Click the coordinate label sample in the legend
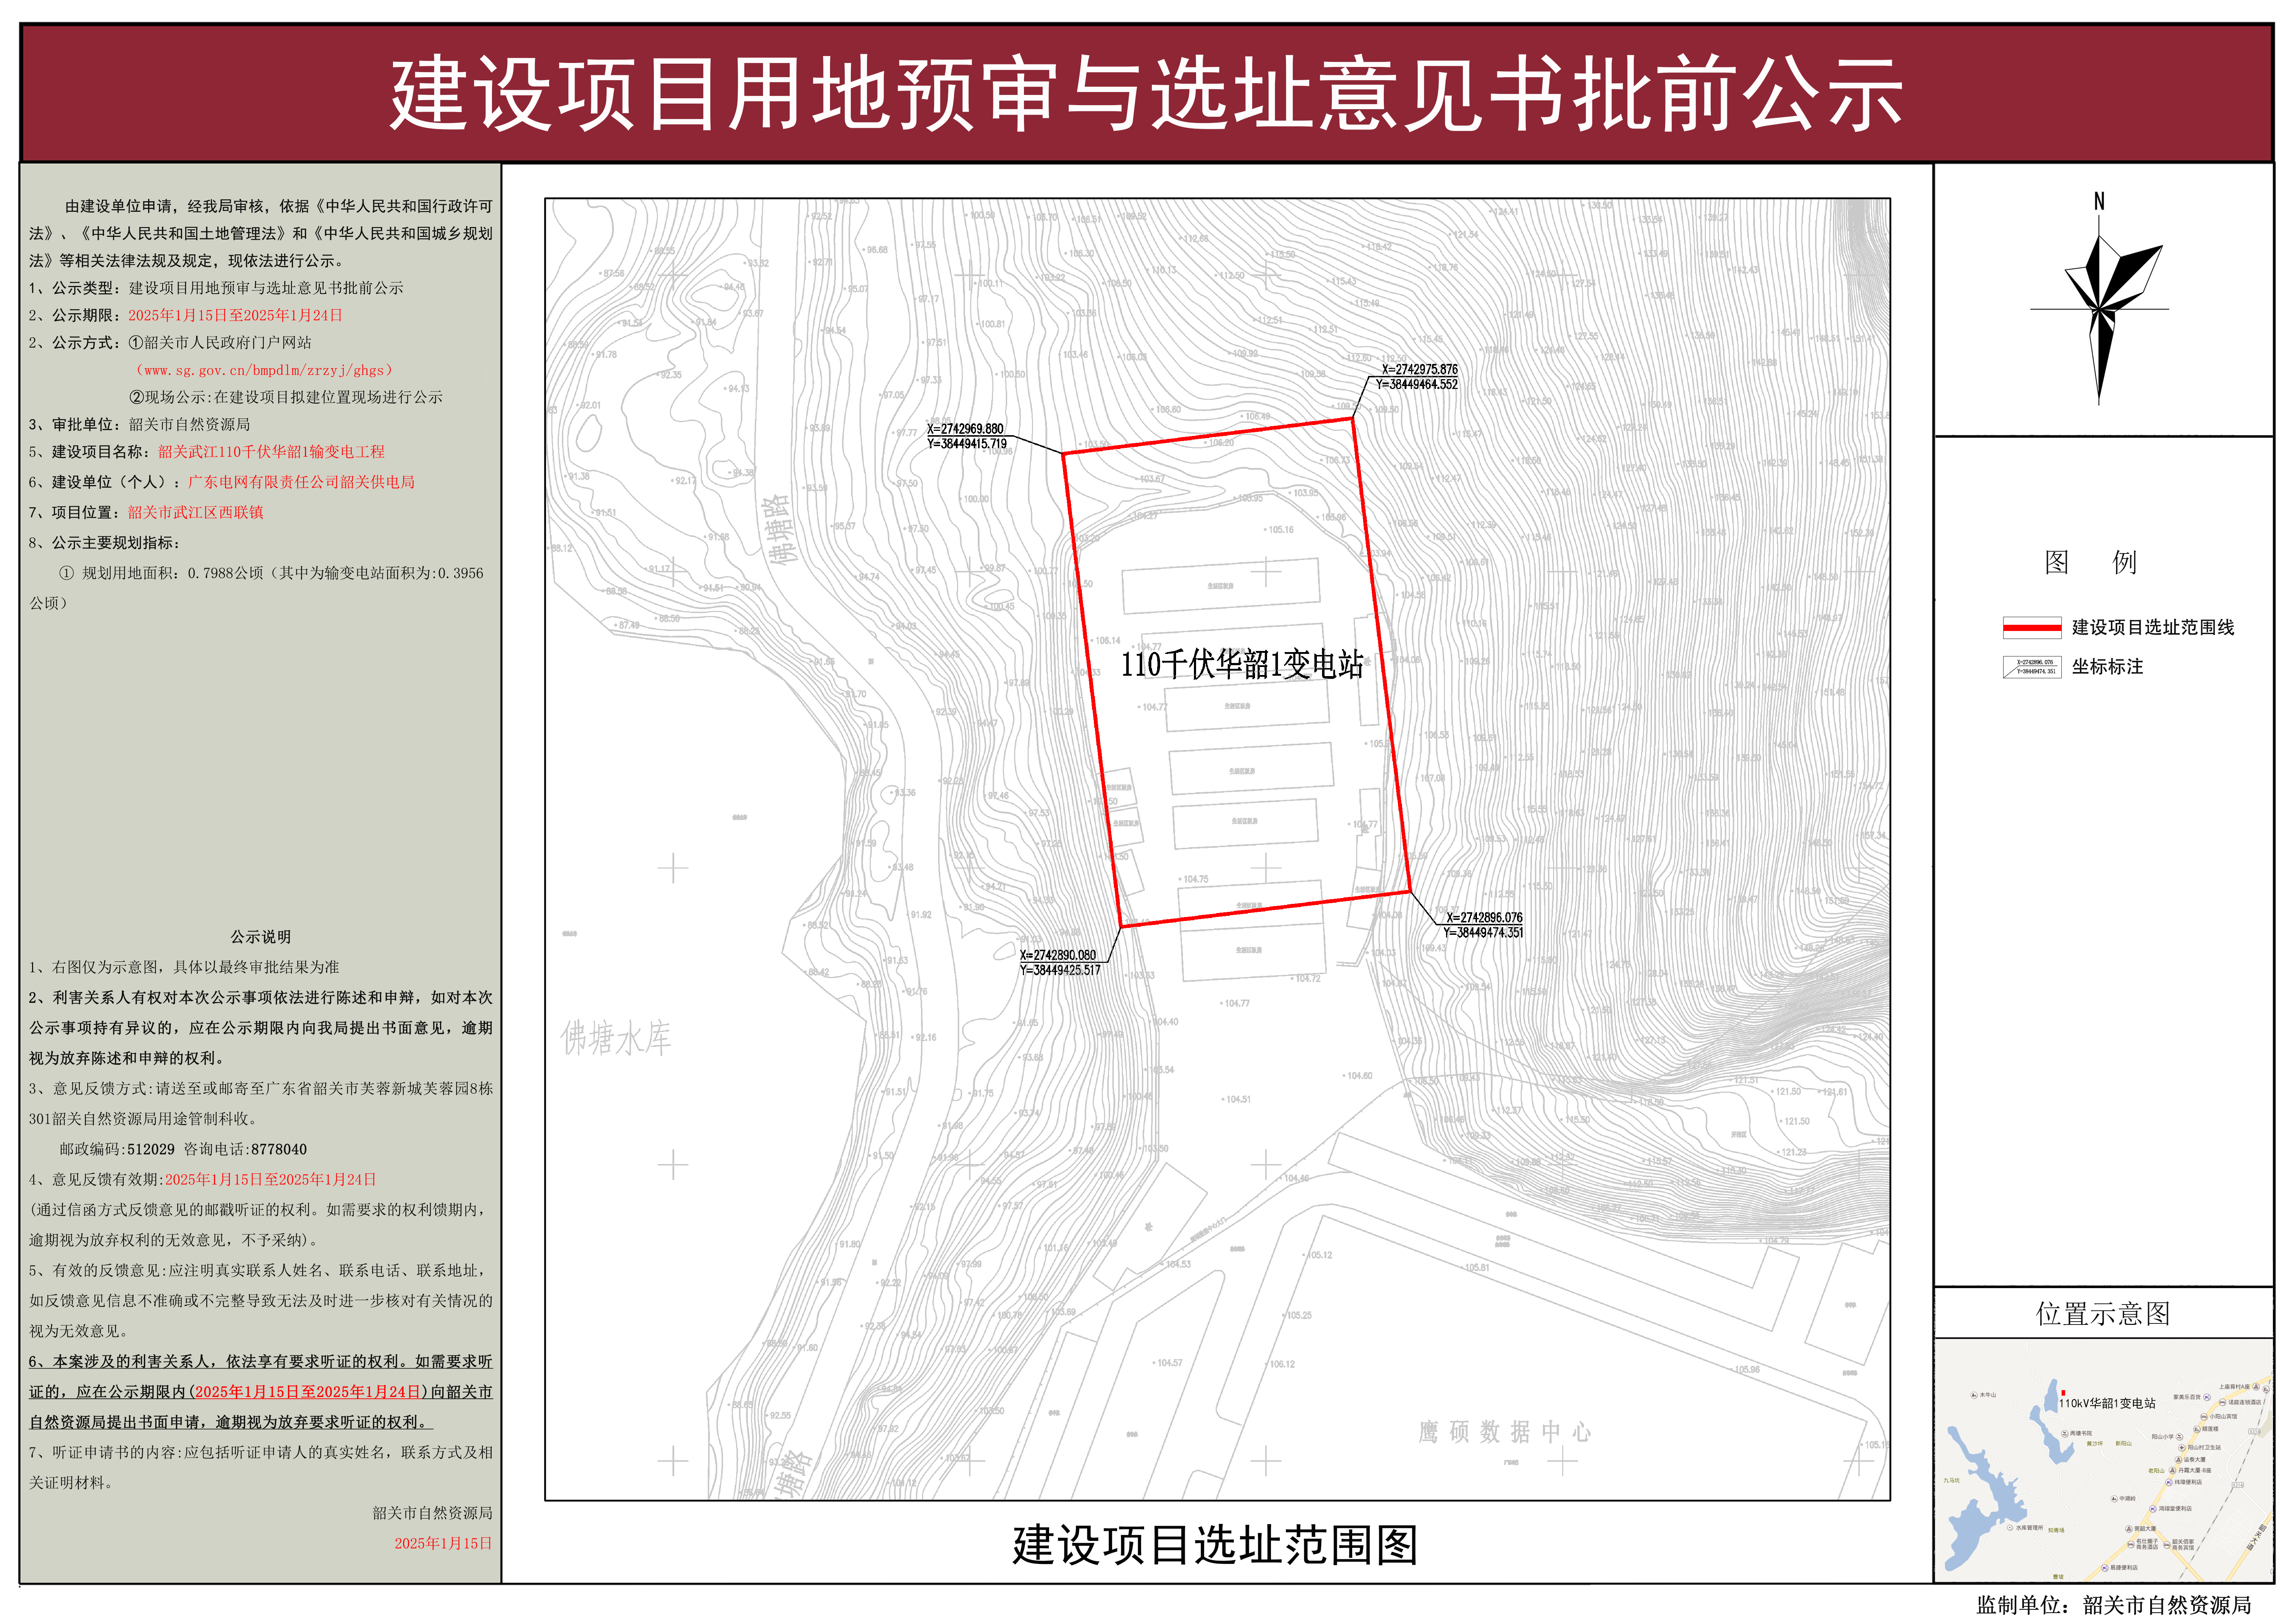The image size is (2295, 1624). (x=2032, y=667)
